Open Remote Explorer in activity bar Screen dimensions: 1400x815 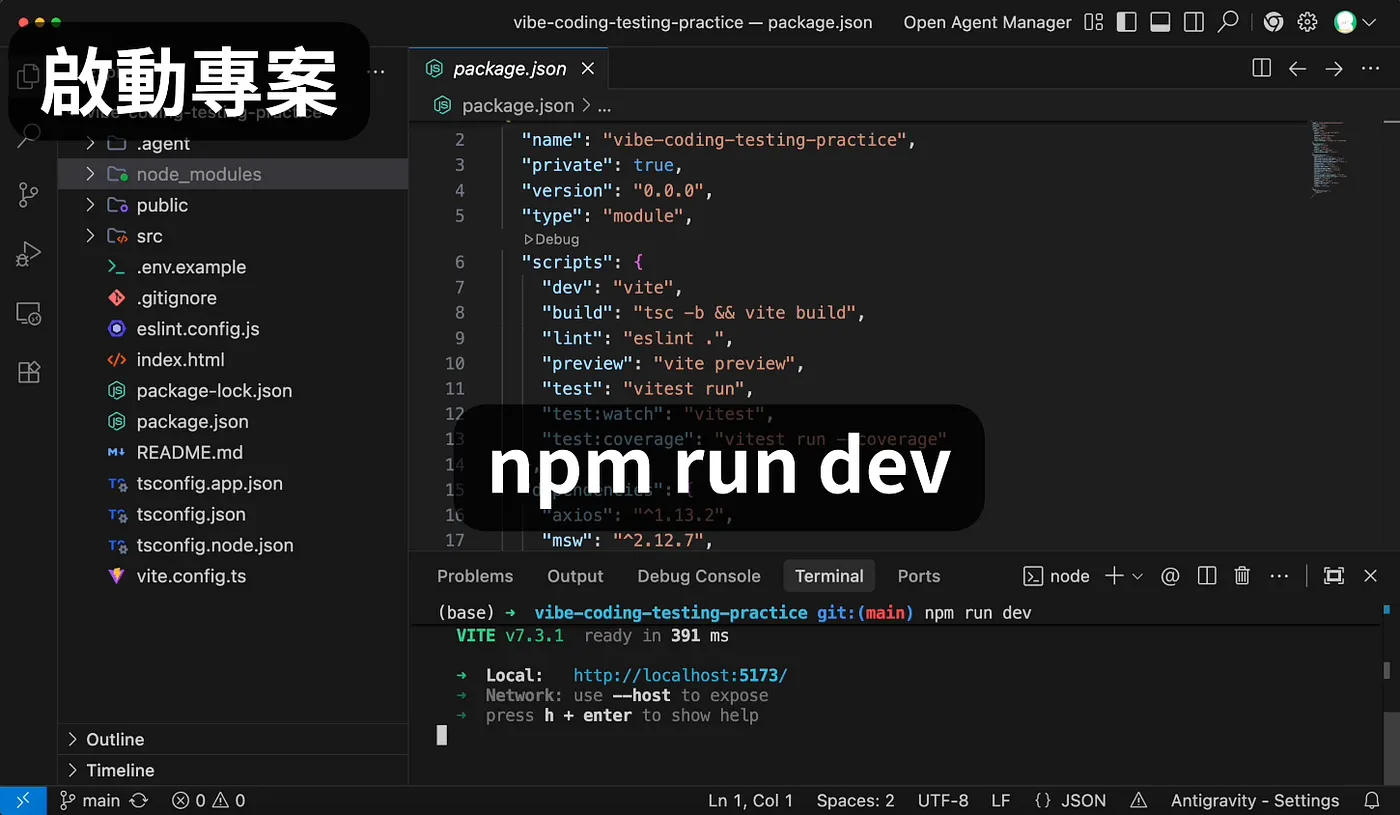pyautogui.click(x=28, y=314)
